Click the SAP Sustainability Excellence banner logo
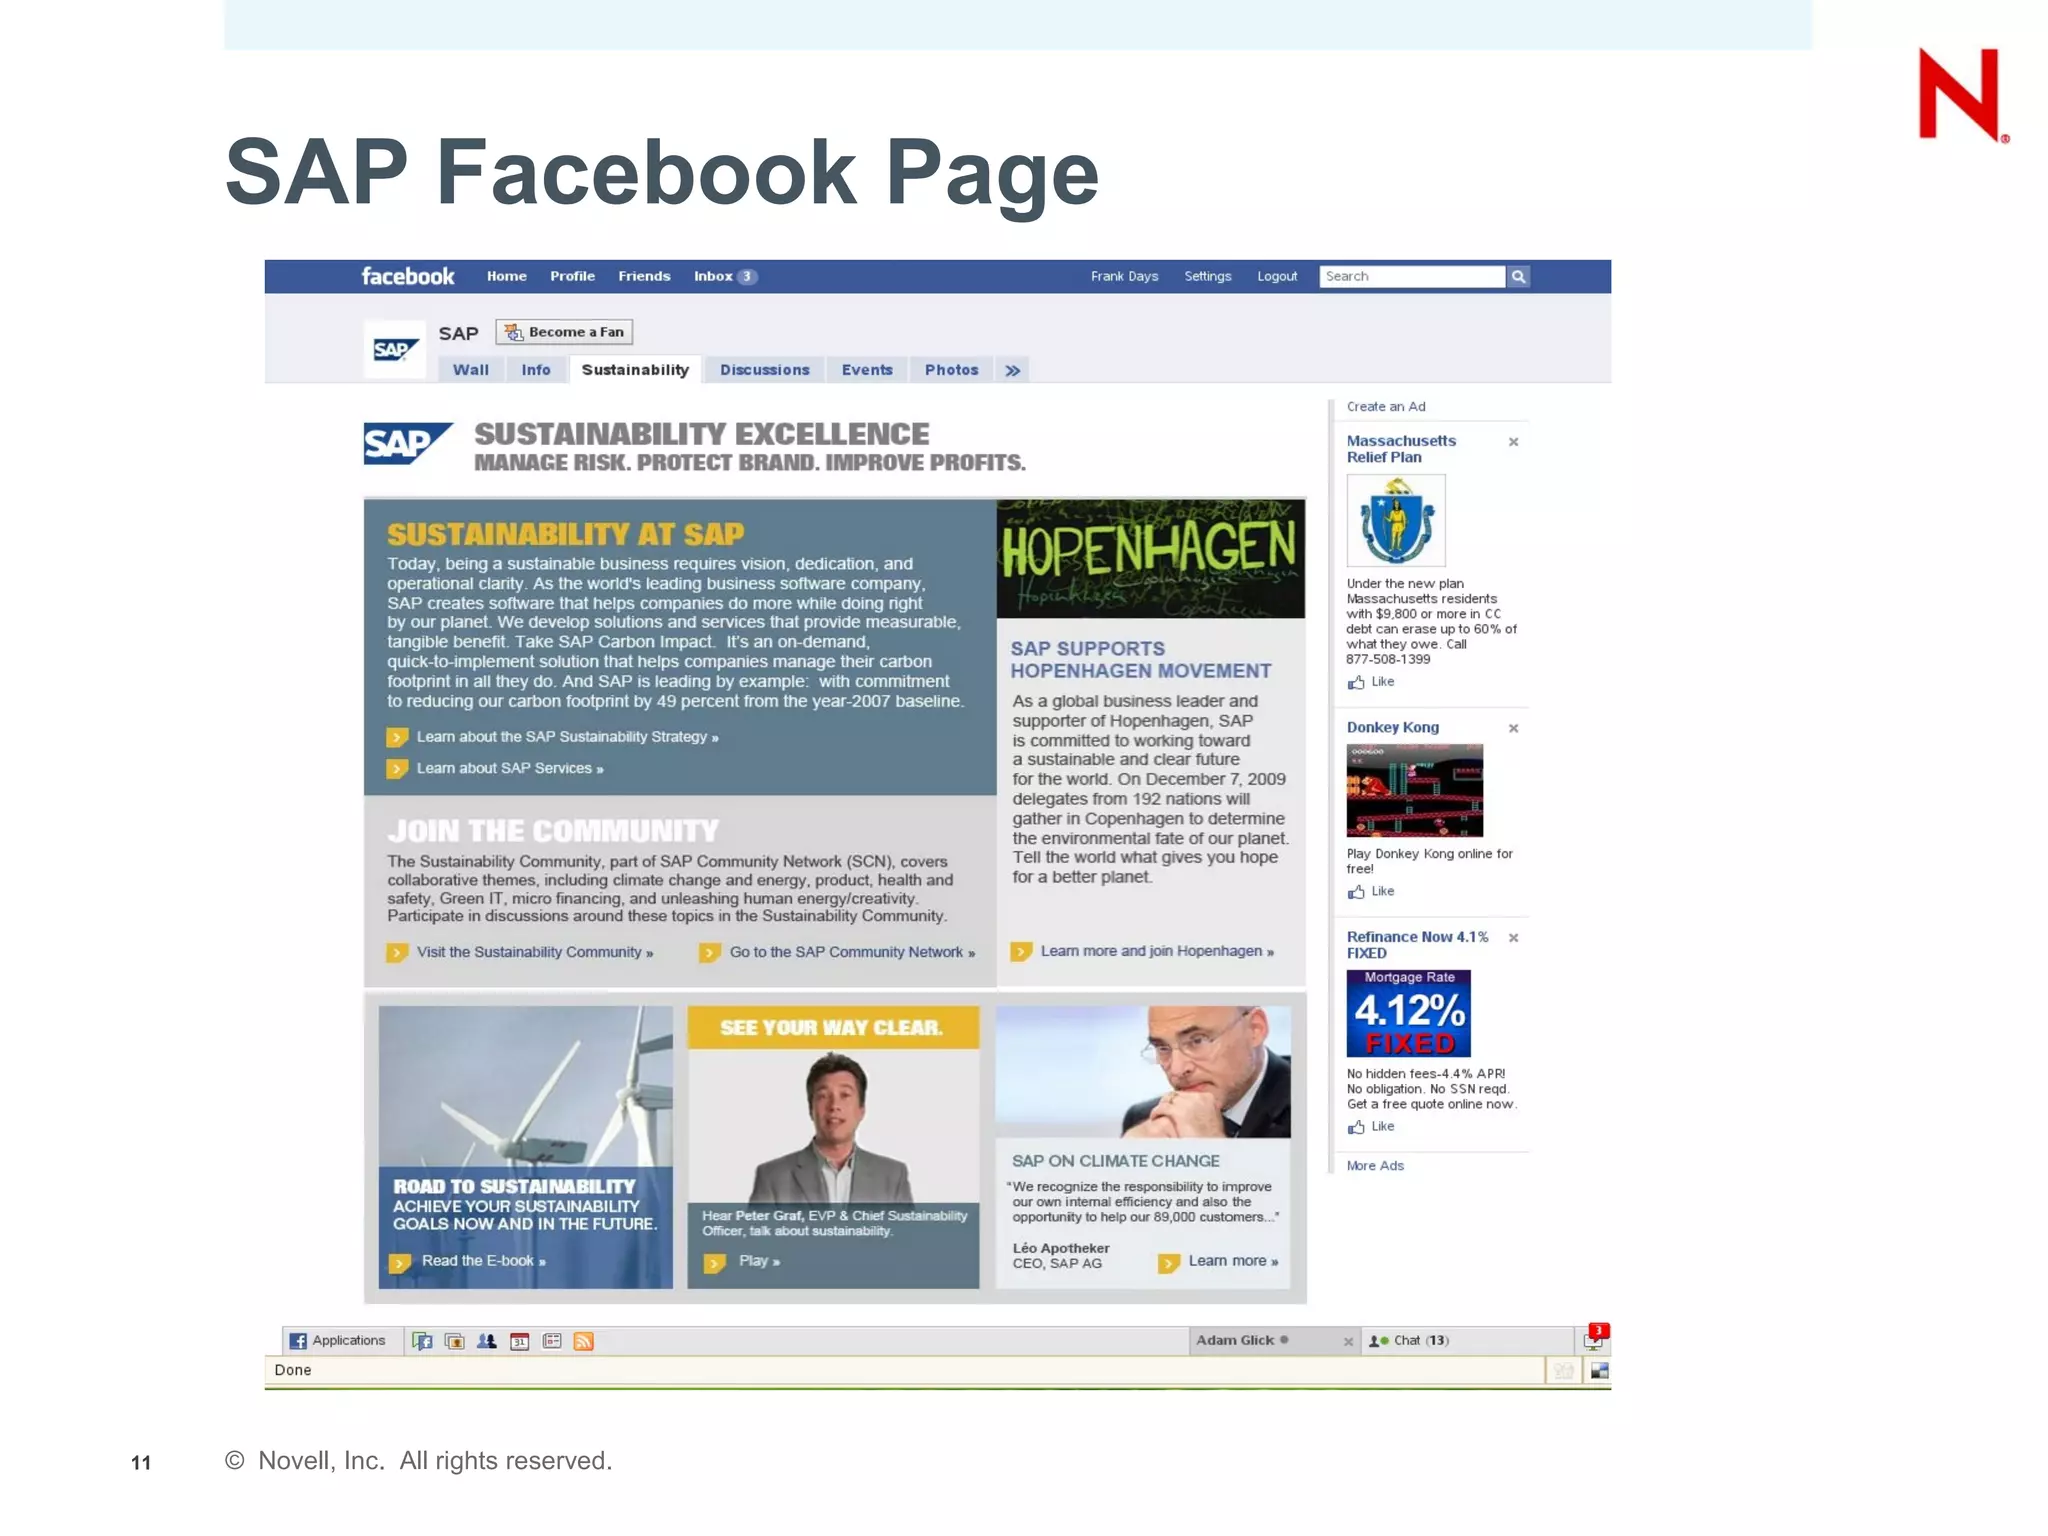 [408, 443]
